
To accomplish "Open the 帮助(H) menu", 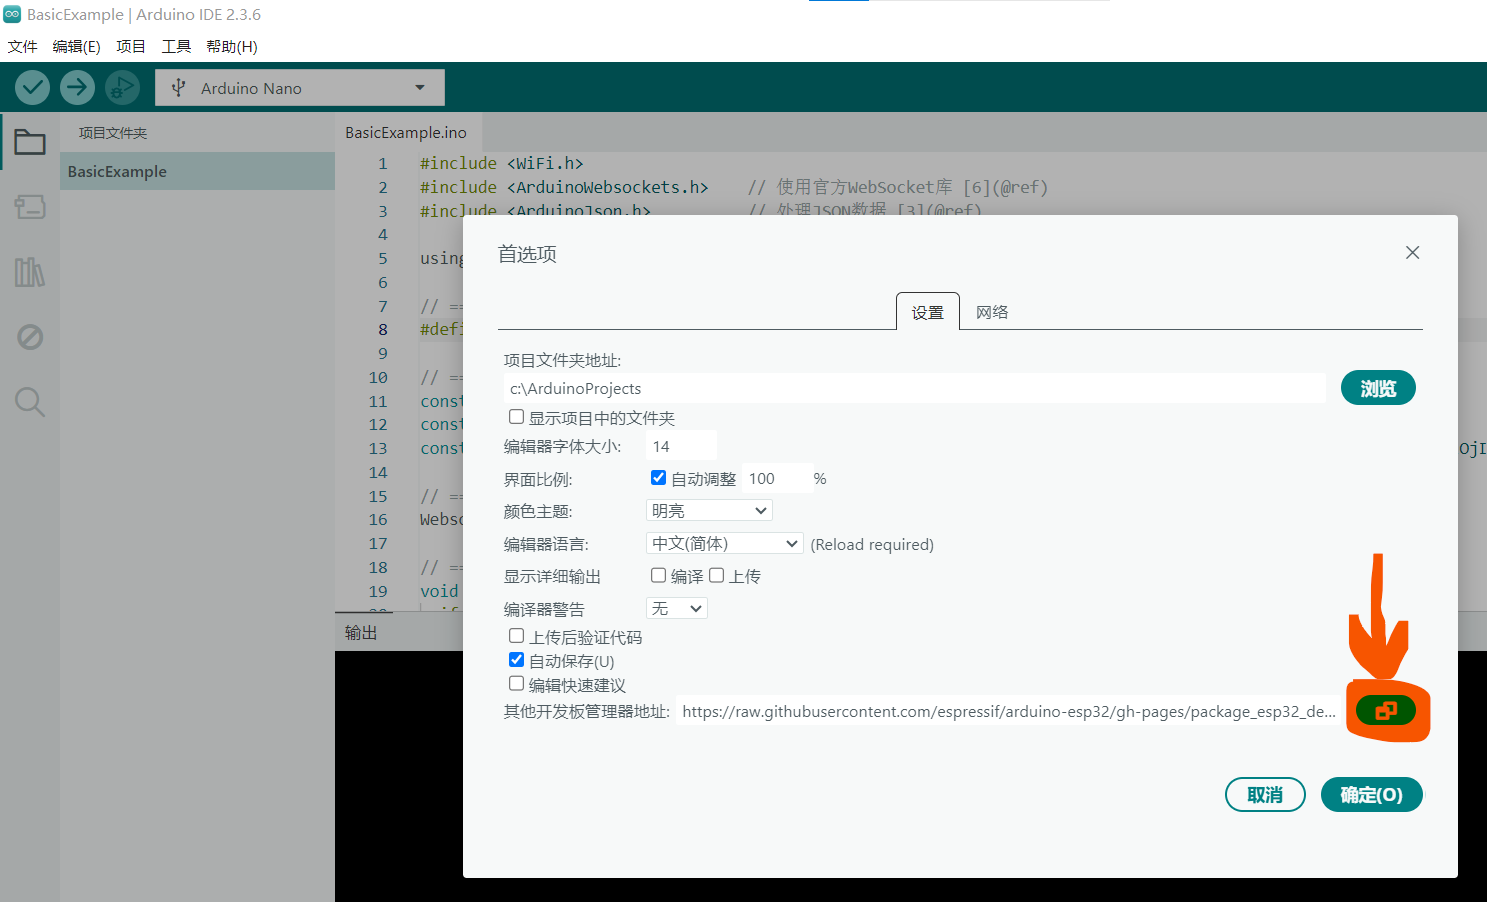I will tap(232, 47).
